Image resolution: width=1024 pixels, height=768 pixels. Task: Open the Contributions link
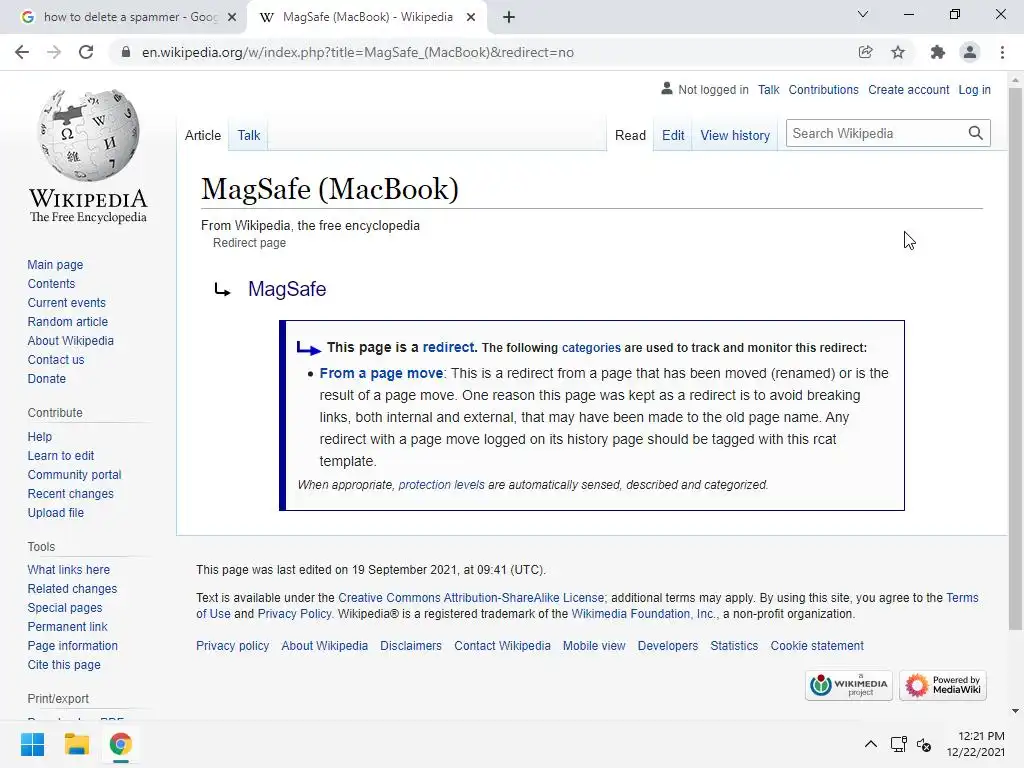[823, 89]
